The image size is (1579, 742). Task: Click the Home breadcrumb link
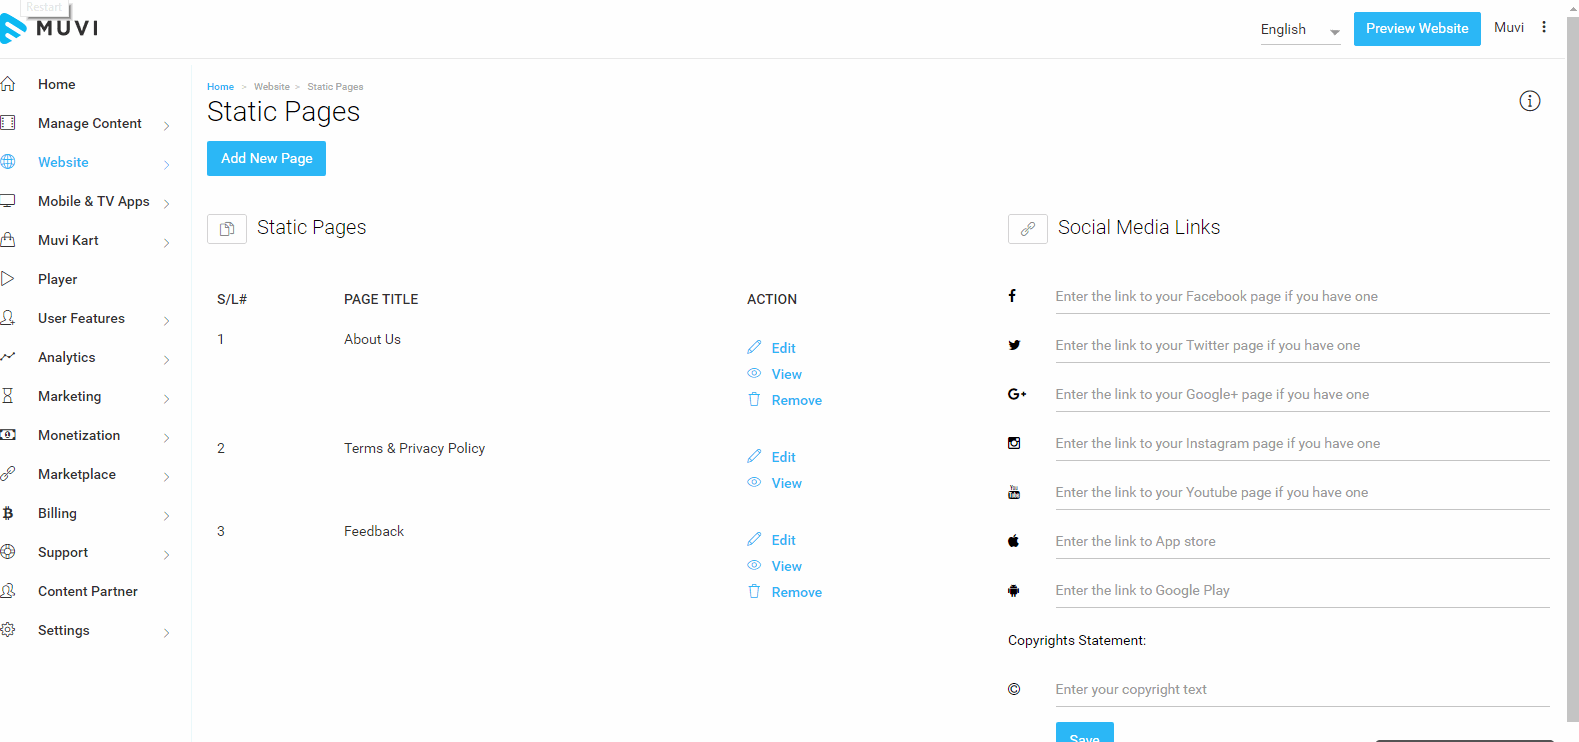point(220,87)
